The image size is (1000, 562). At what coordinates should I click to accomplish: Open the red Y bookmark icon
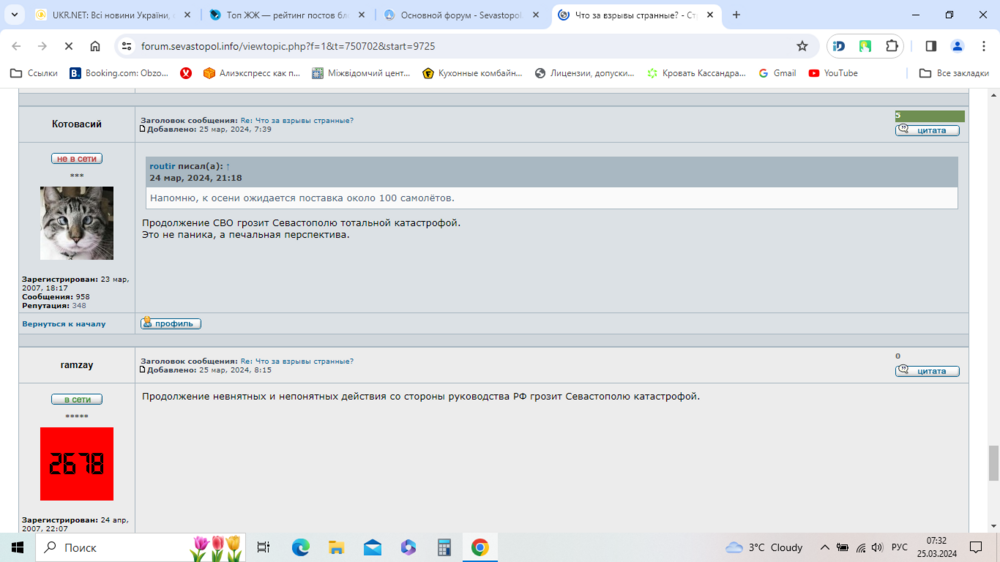click(186, 73)
